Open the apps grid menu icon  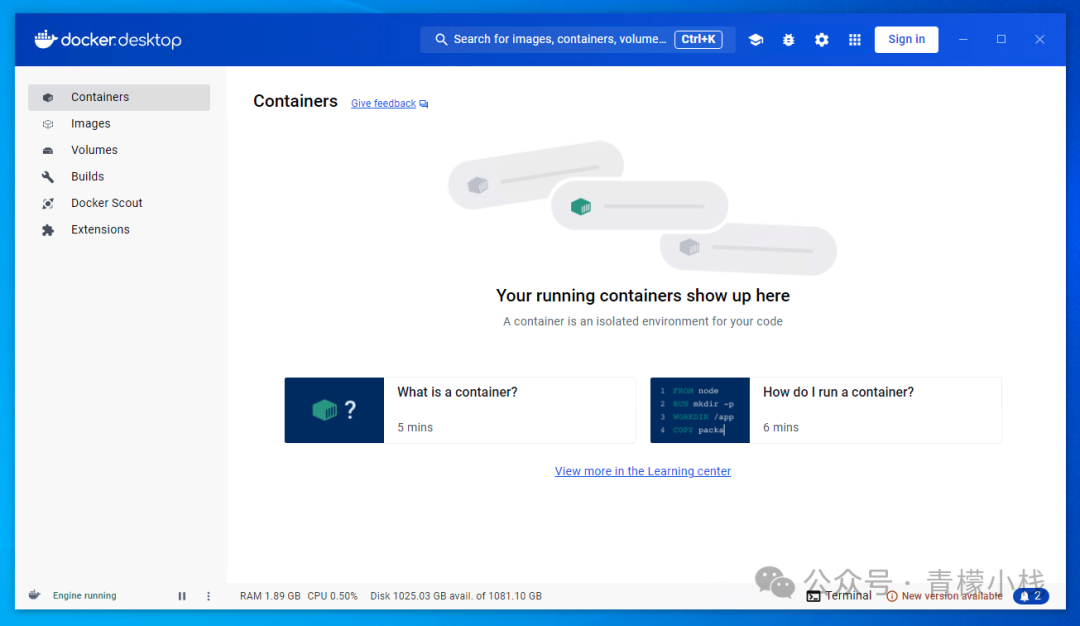pos(855,40)
